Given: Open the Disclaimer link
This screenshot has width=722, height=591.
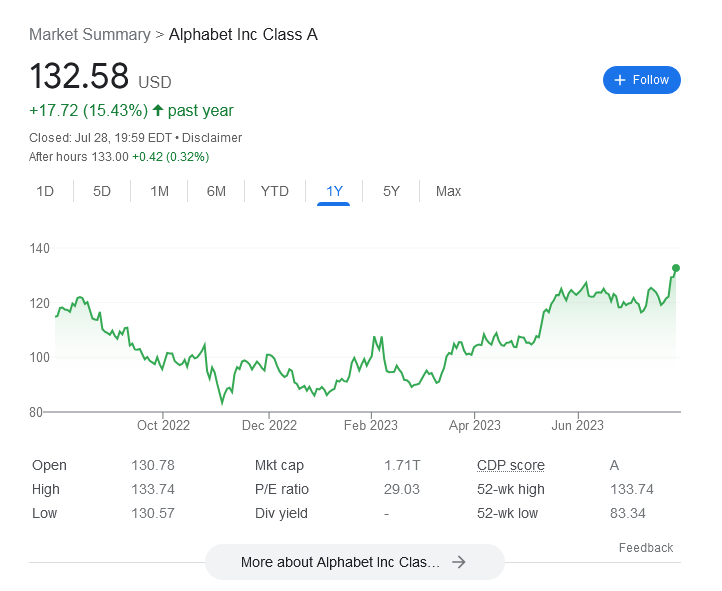Looking at the screenshot, I should [212, 138].
